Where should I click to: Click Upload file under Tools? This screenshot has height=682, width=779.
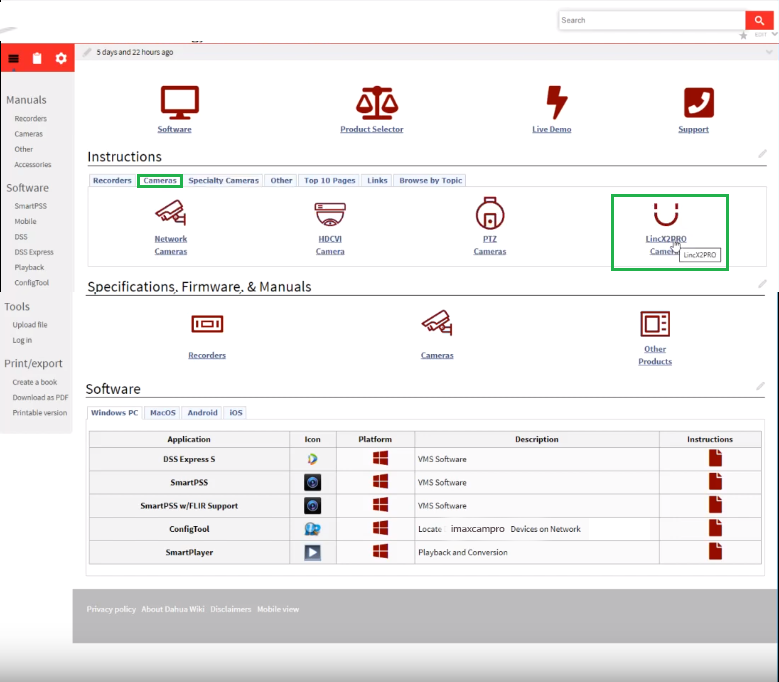click(30, 325)
